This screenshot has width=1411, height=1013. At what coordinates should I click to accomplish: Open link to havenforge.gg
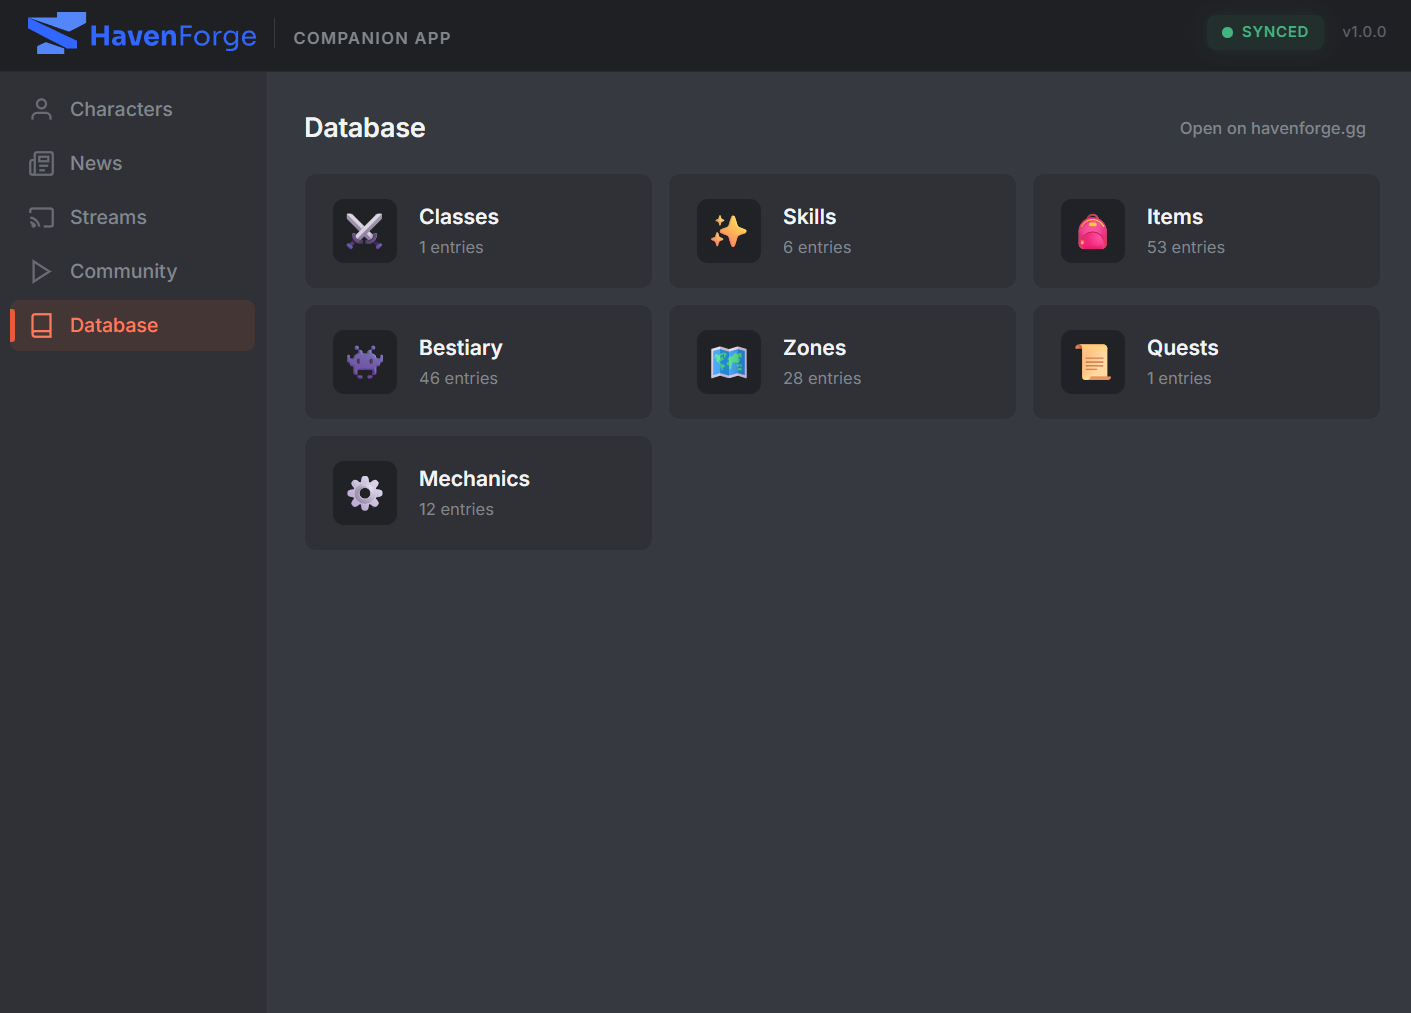tap(1272, 128)
